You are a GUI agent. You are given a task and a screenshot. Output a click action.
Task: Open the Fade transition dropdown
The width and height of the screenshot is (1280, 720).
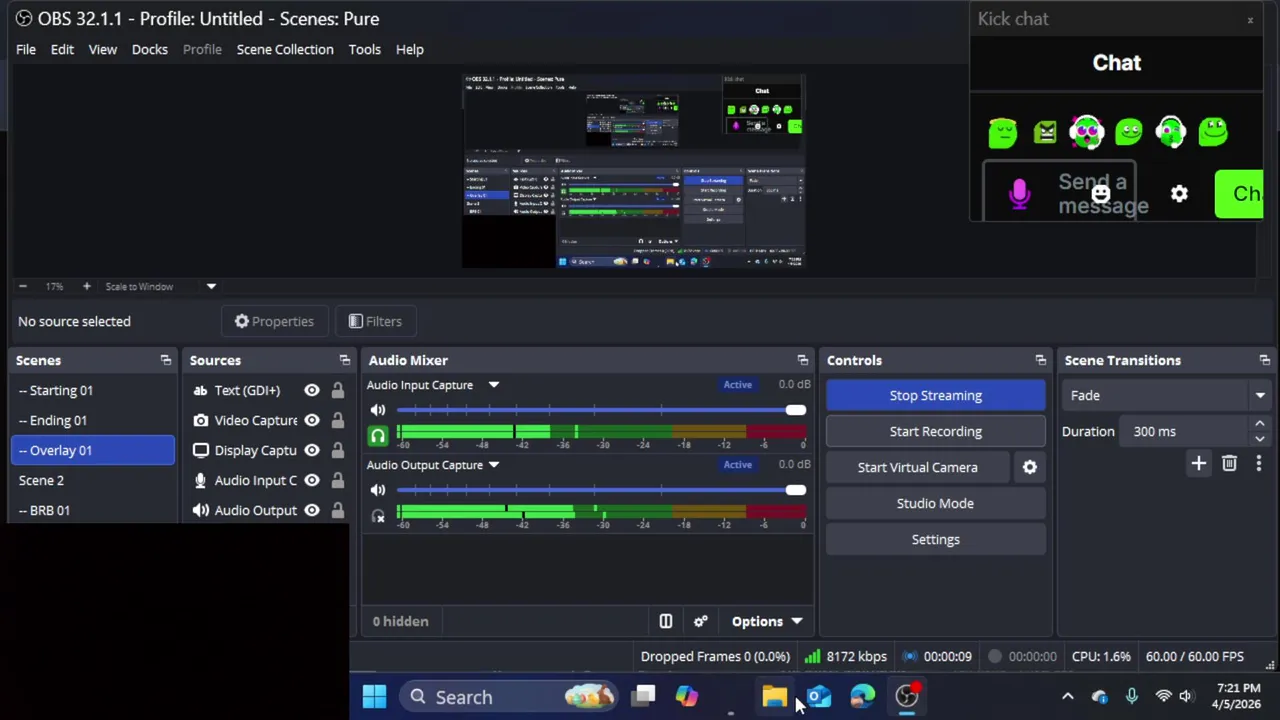pyautogui.click(x=1166, y=395)
